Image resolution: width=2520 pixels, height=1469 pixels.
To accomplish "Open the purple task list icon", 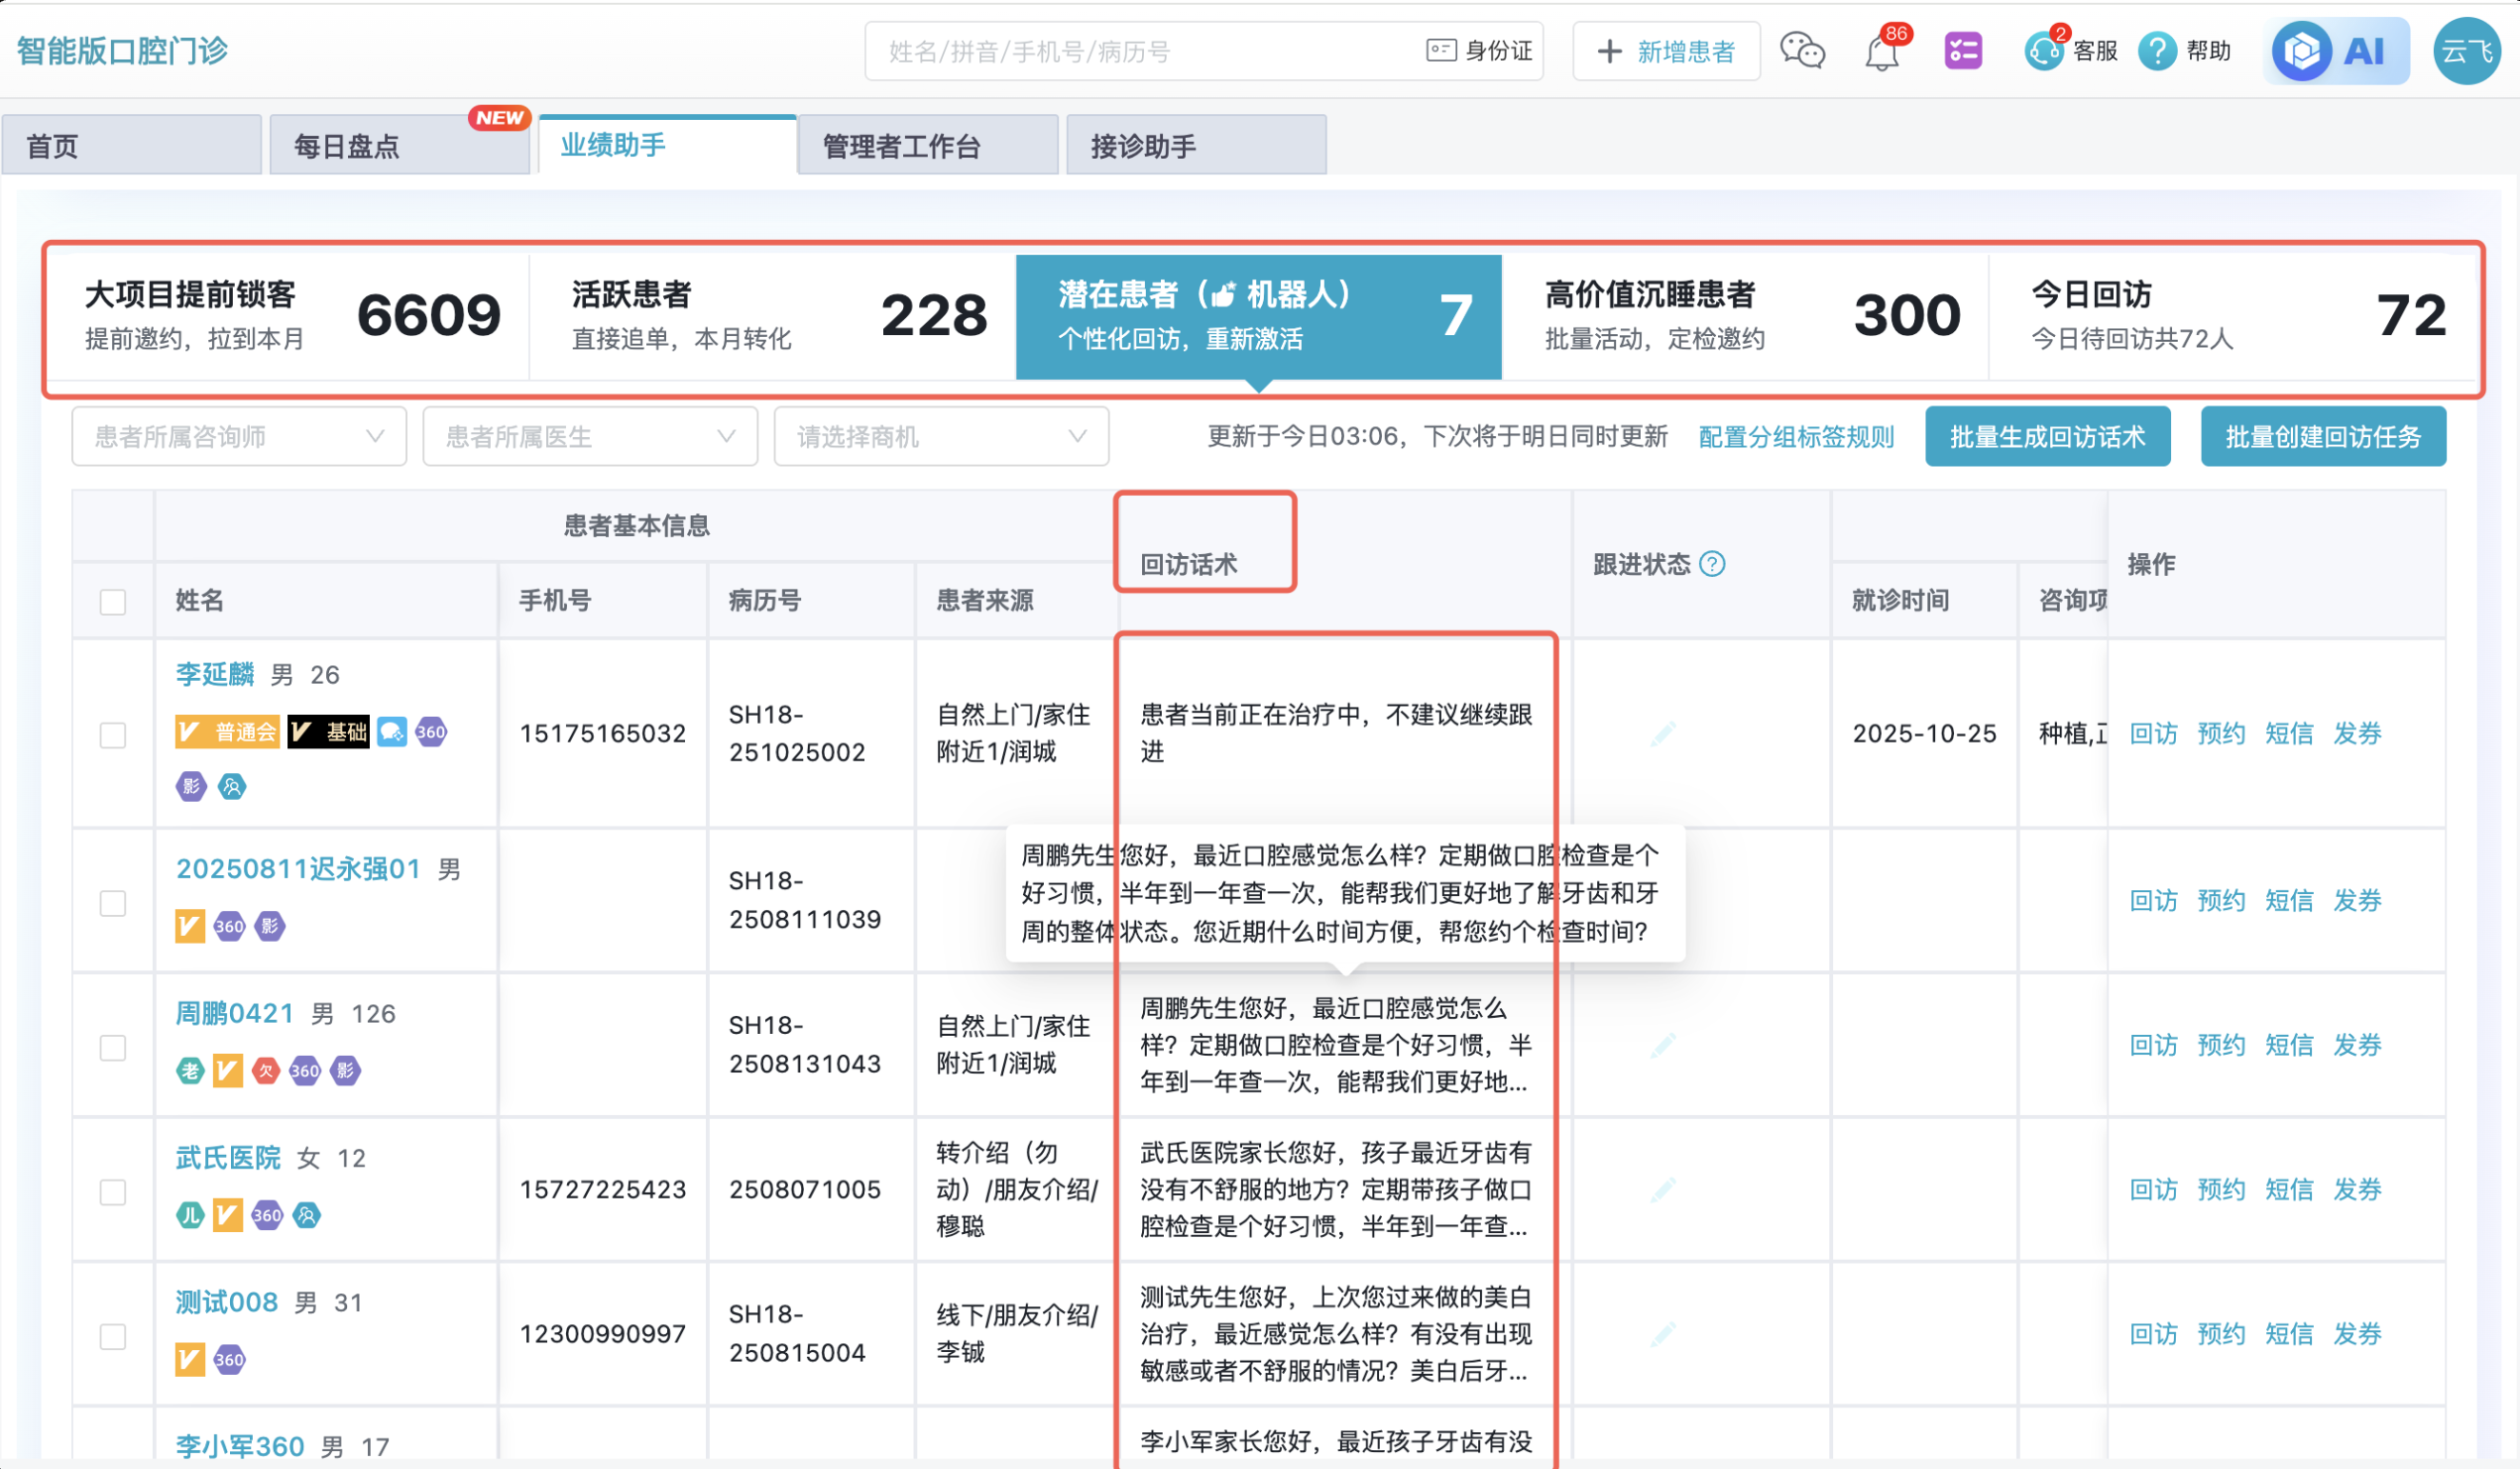I will tap(1963, 50).
